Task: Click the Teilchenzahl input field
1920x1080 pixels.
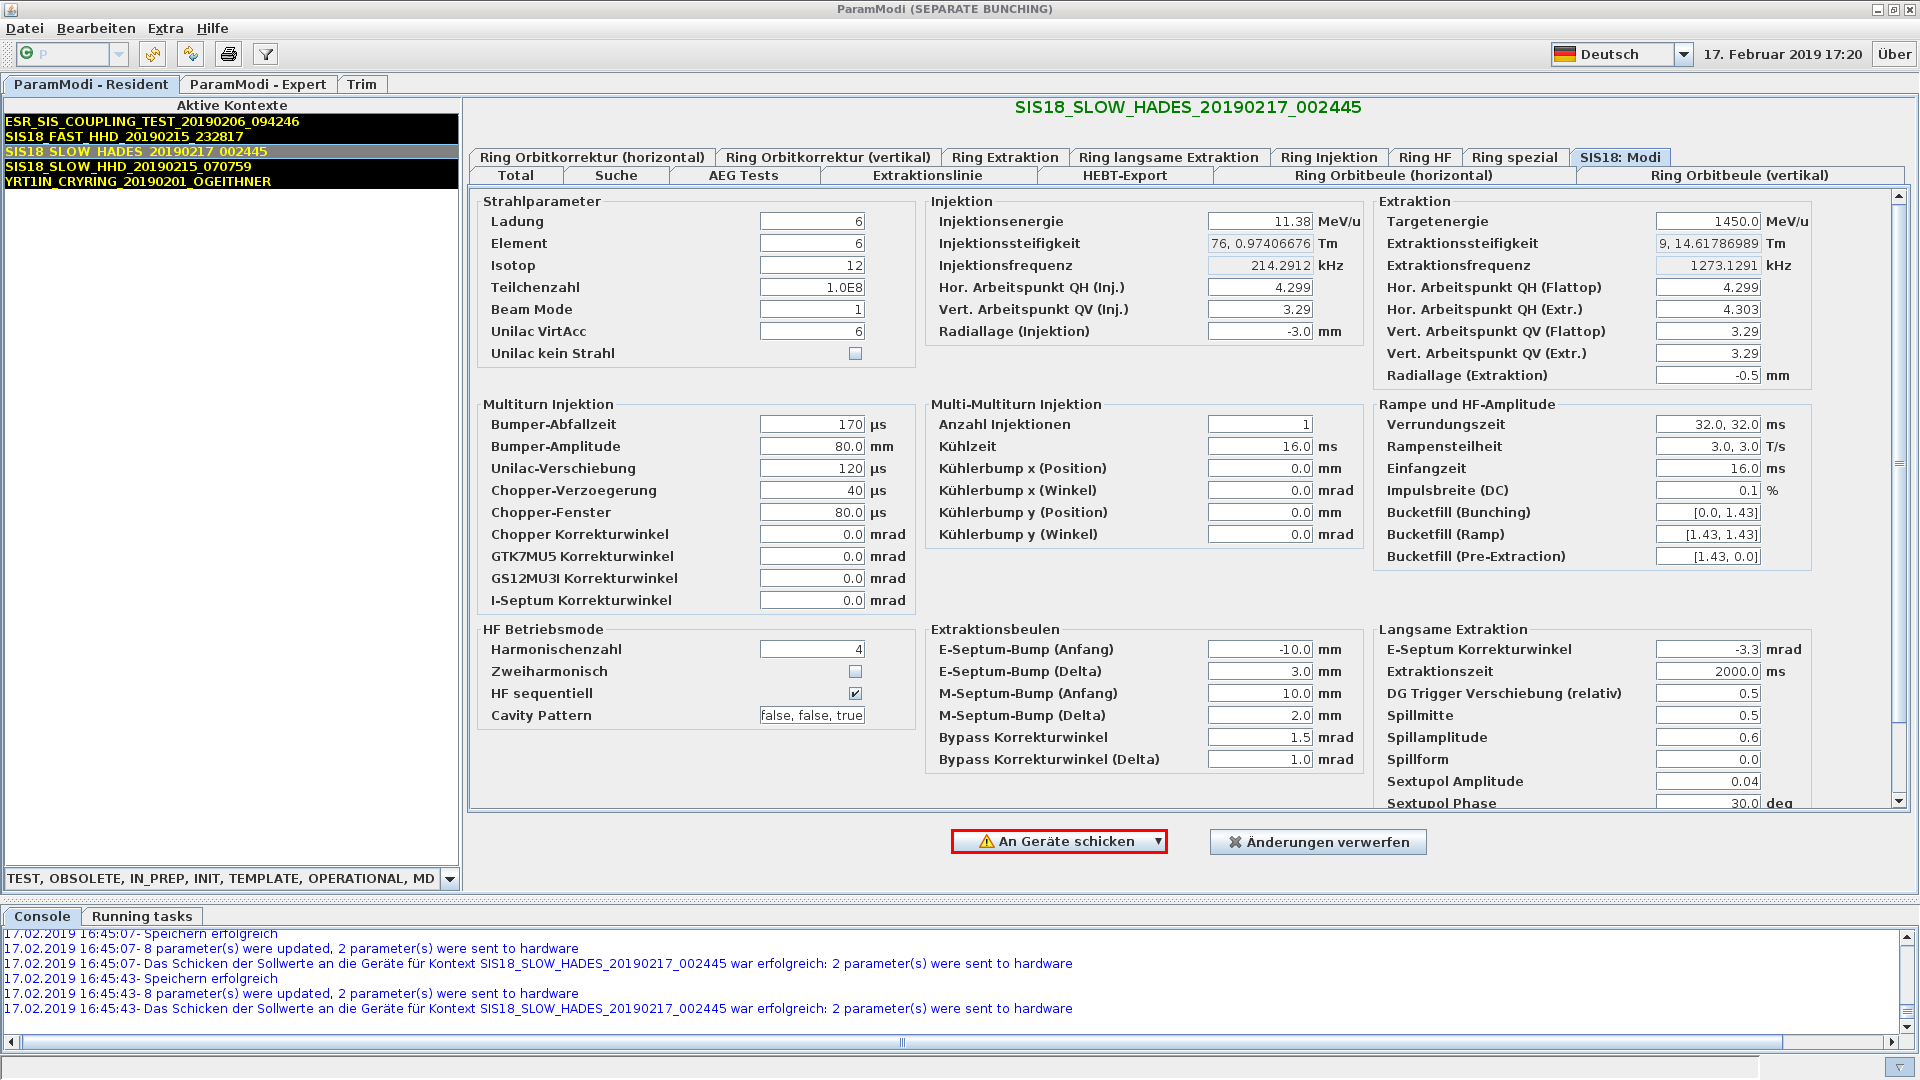Action: click(812, 288)
